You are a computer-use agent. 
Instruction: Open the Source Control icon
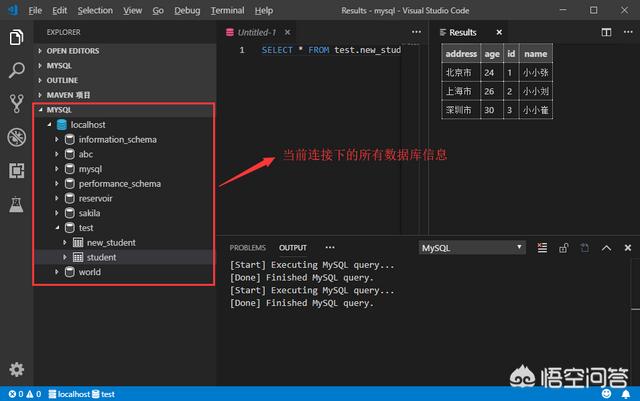(x=16, y=104)
